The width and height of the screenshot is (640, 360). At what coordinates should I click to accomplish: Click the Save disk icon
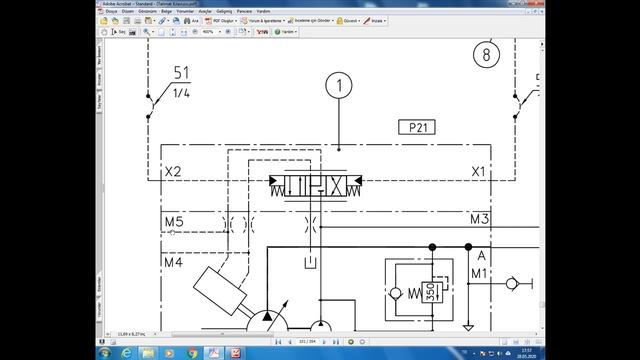[x=127, y=21]
